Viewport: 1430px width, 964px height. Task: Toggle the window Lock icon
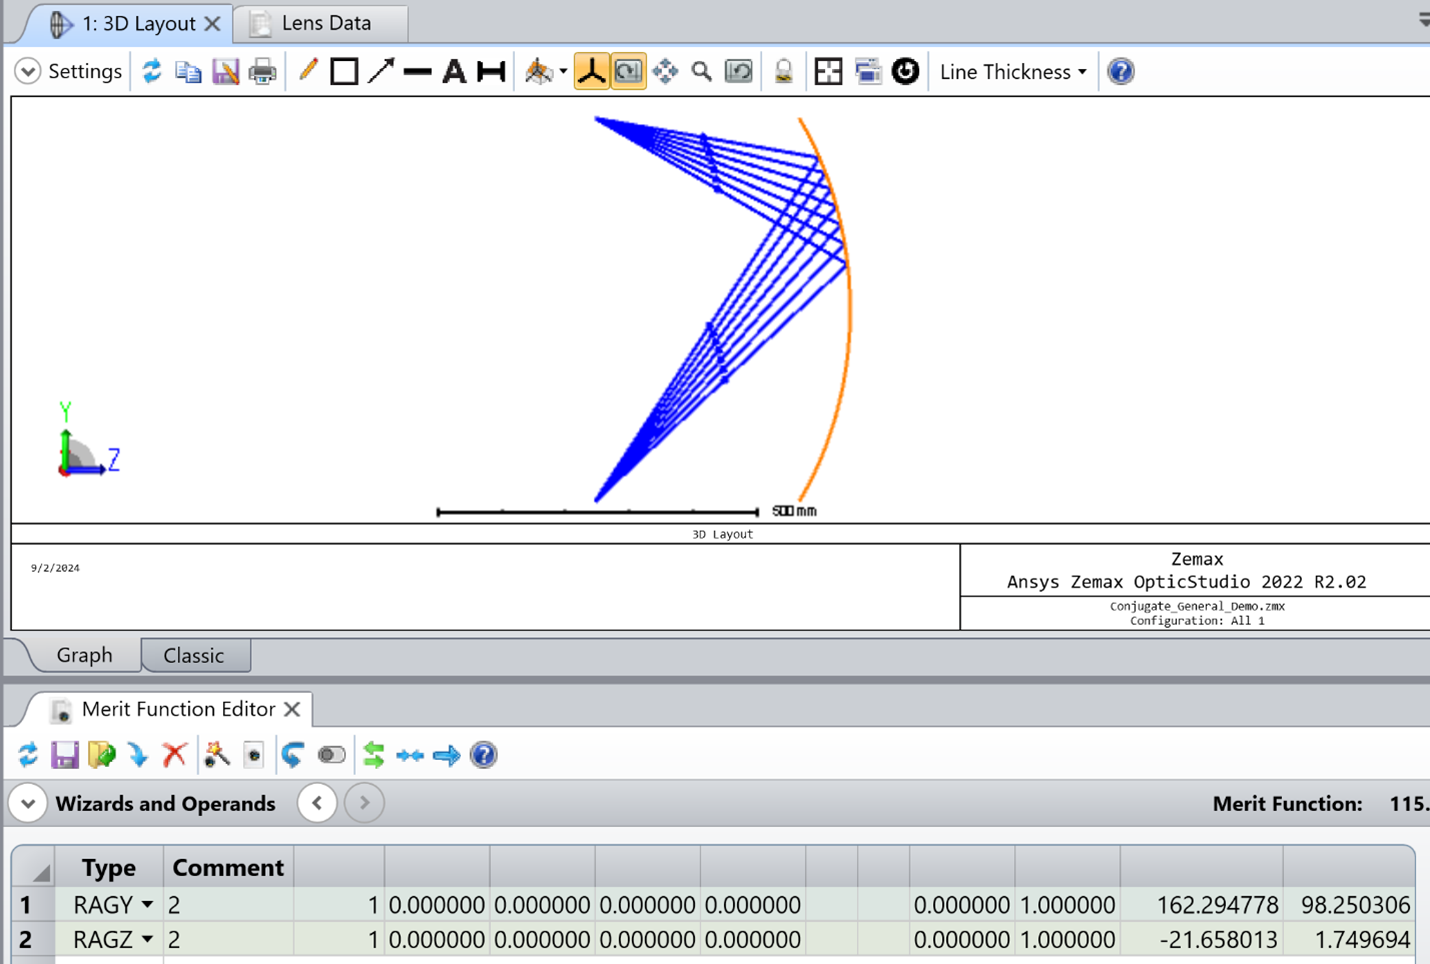[784, 71]
